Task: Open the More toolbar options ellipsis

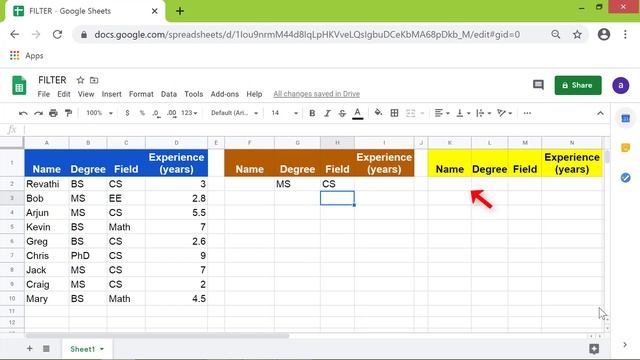Action: pyautogui.click(x=527, y=113)
